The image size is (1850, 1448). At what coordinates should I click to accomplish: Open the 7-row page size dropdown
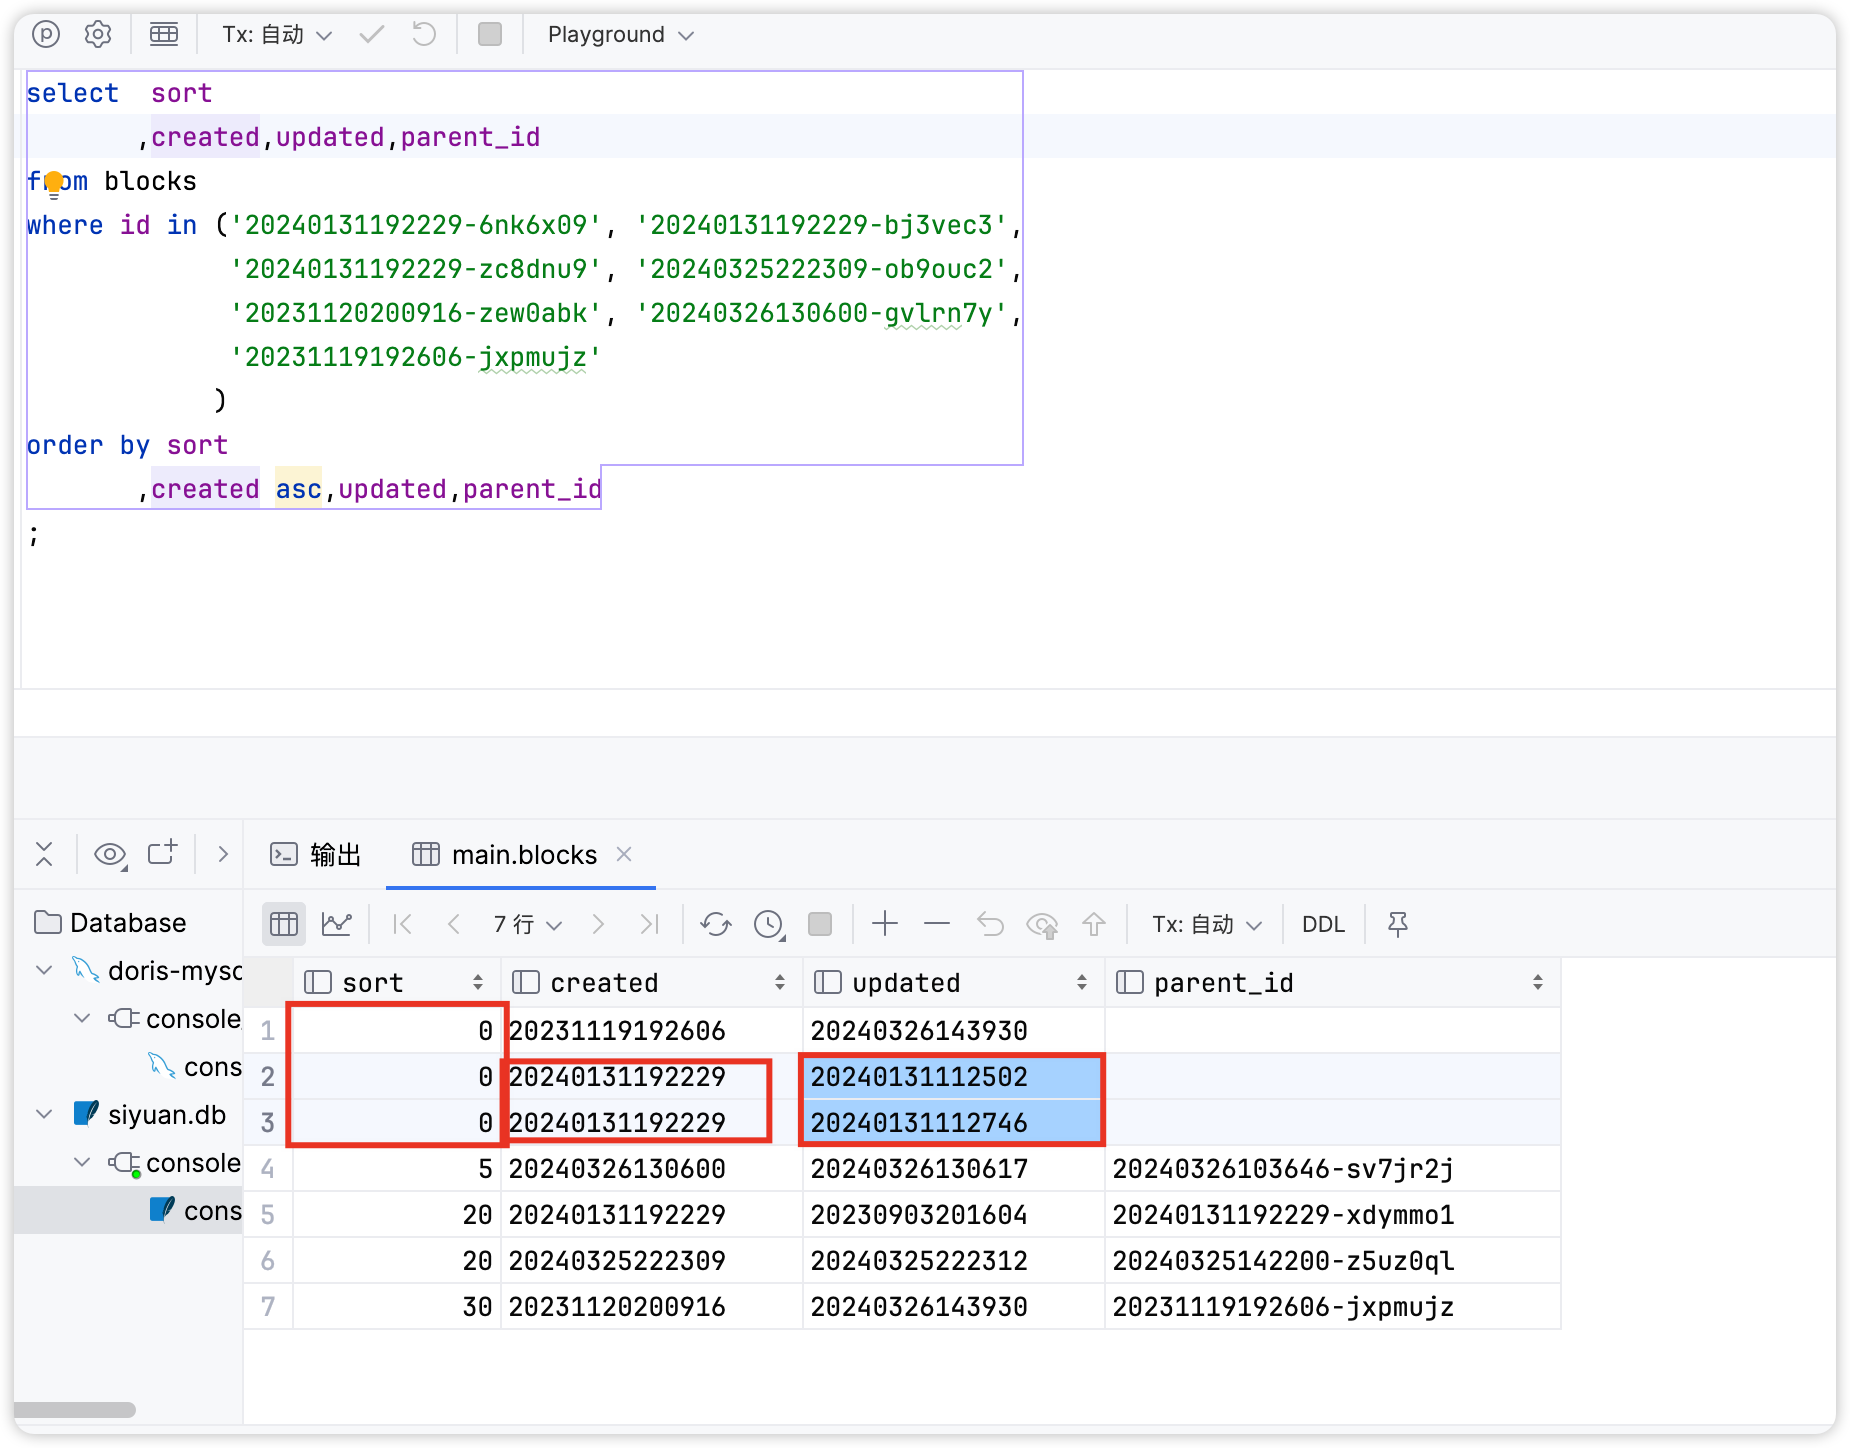pyautogui.click(x=527, y=924)
